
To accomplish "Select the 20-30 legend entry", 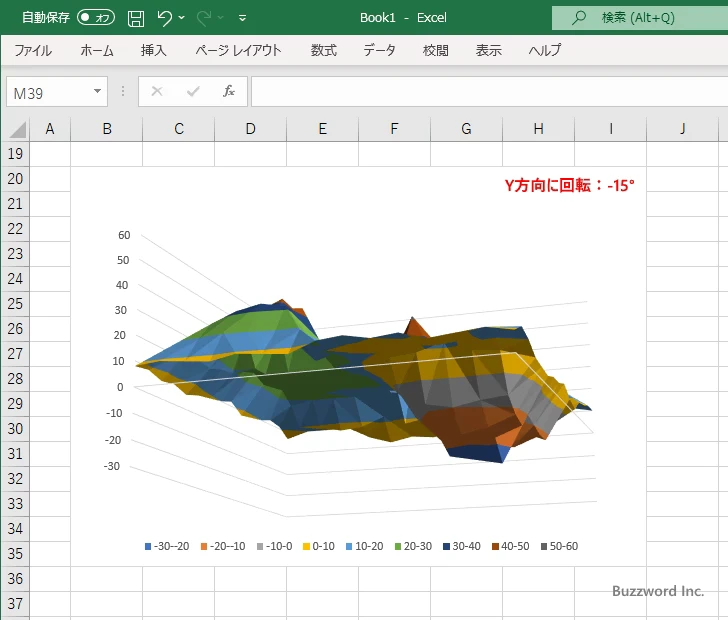I will 413,546.
